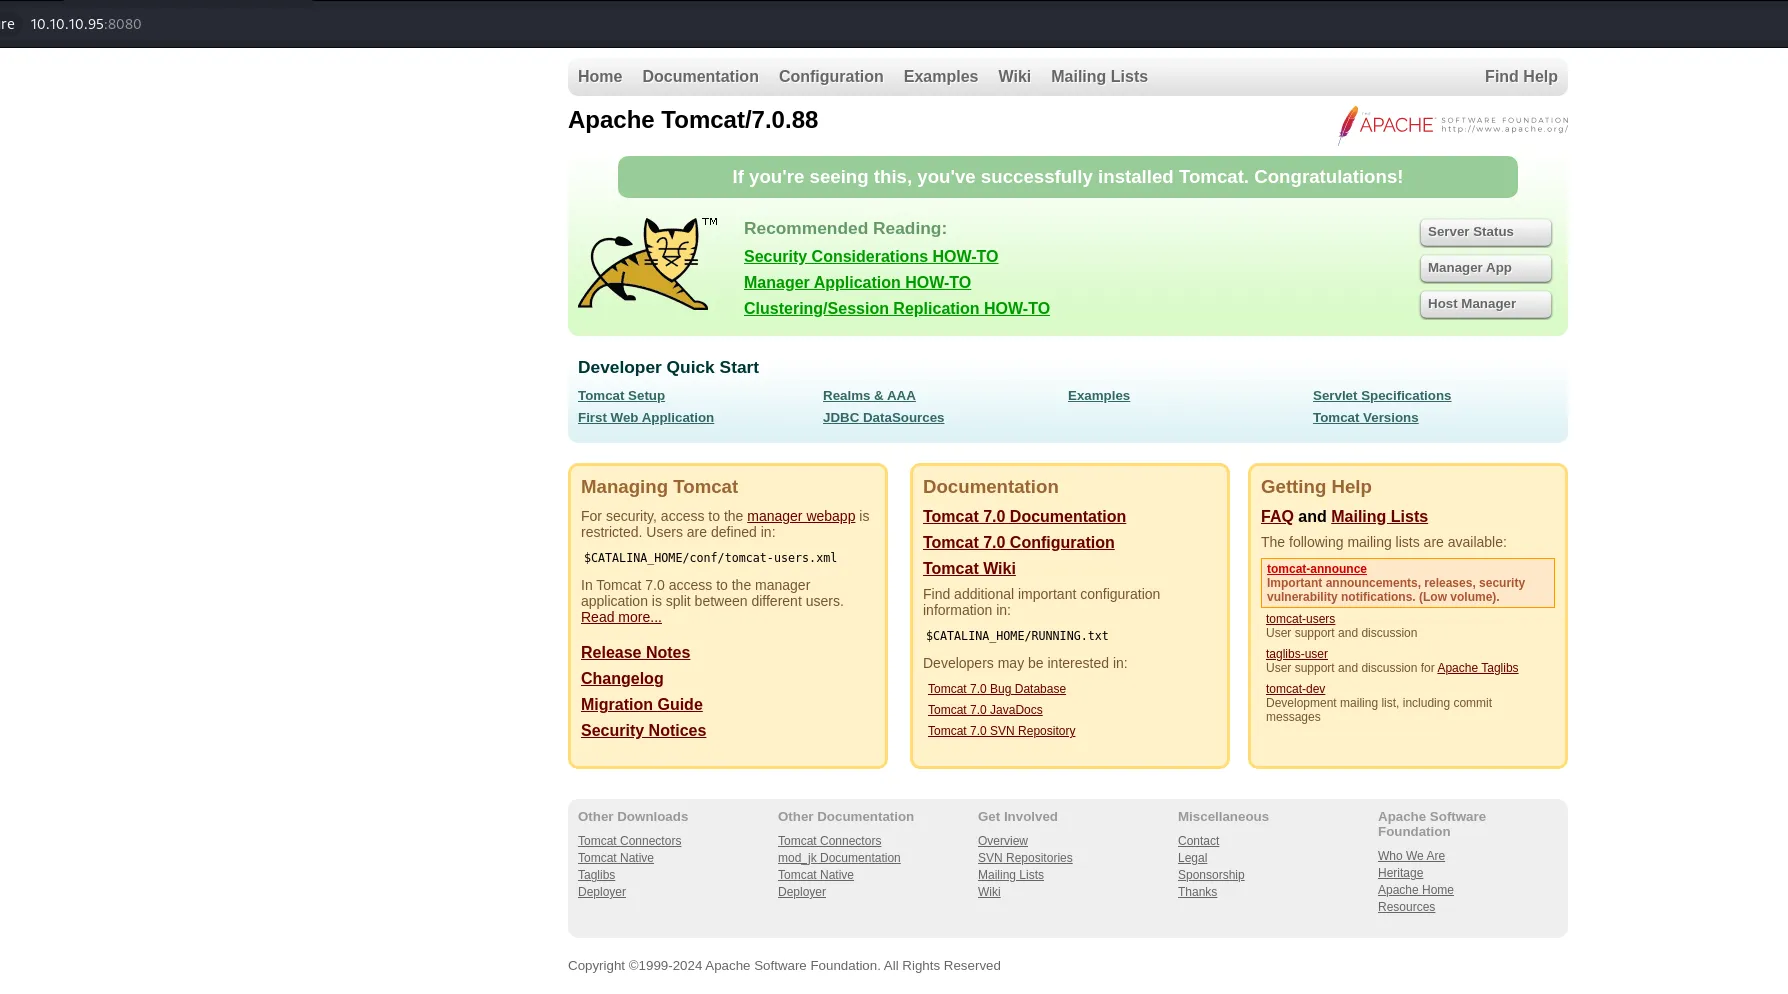This screenshot has width=1788, height=994.
Task: Open the JDBC DataSources quick start link
Action: pyautogui.click(x=883, y=418)
